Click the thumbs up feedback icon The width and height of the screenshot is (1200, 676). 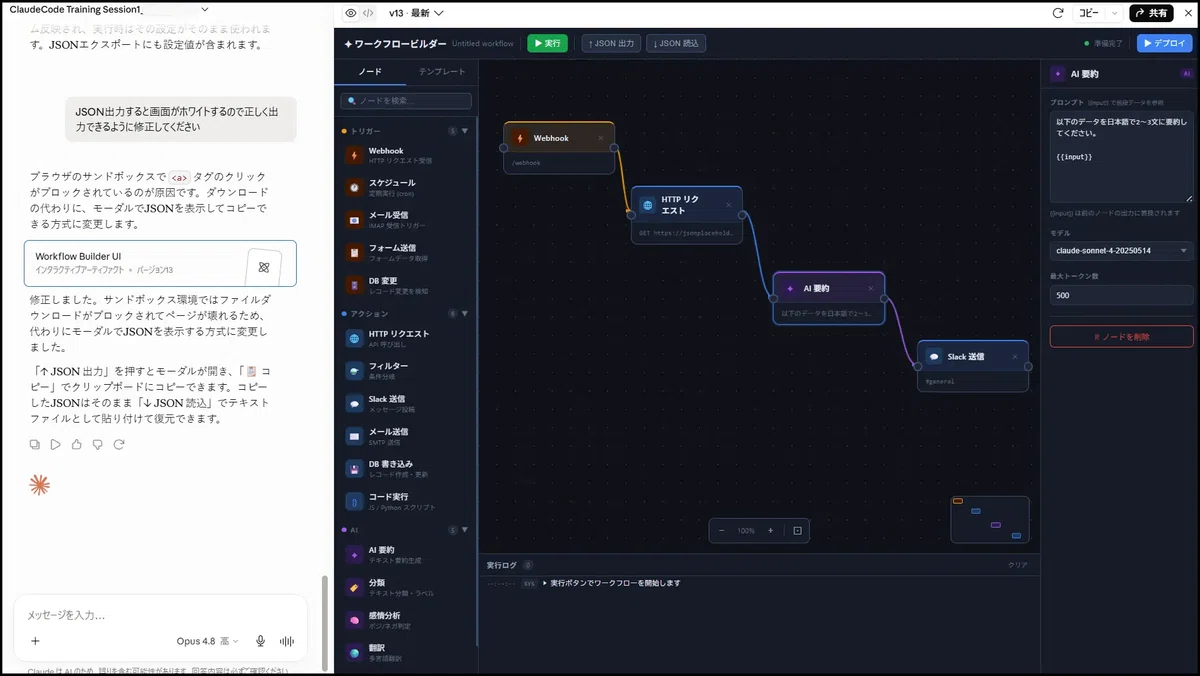tap(77, 444)
